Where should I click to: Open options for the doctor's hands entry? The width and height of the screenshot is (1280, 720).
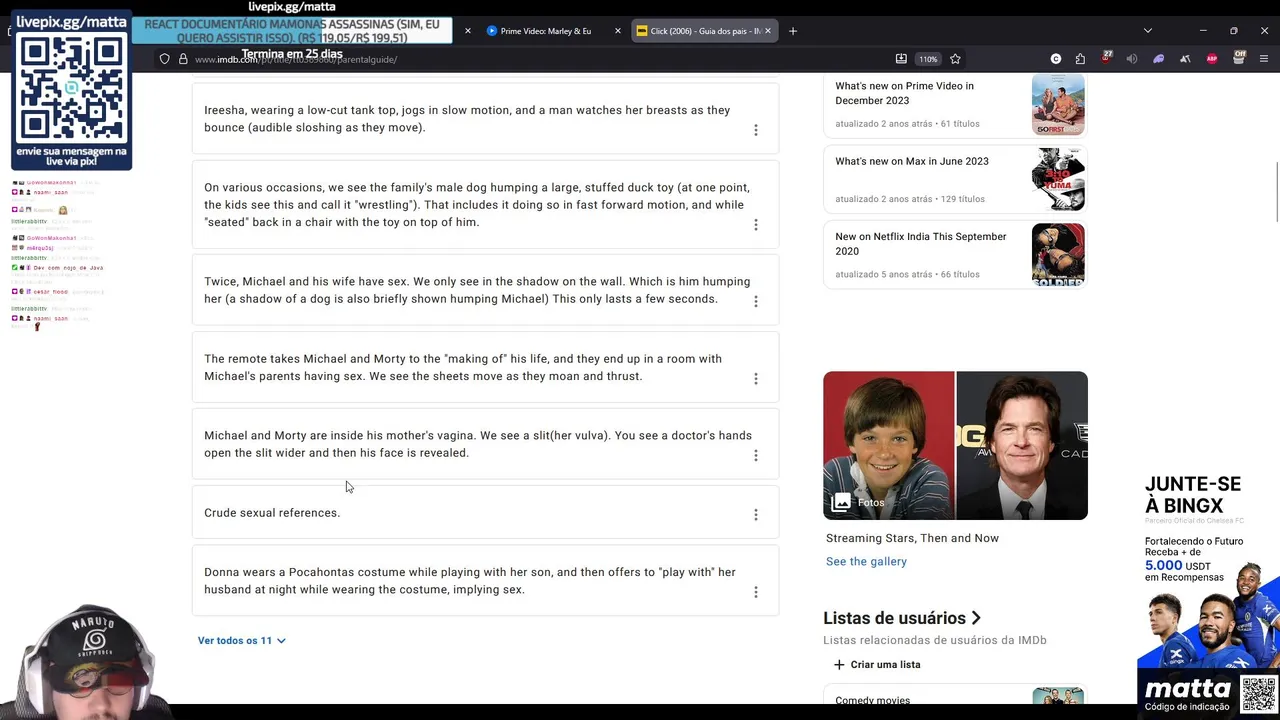pyautogui.click(x=756, y=456)
